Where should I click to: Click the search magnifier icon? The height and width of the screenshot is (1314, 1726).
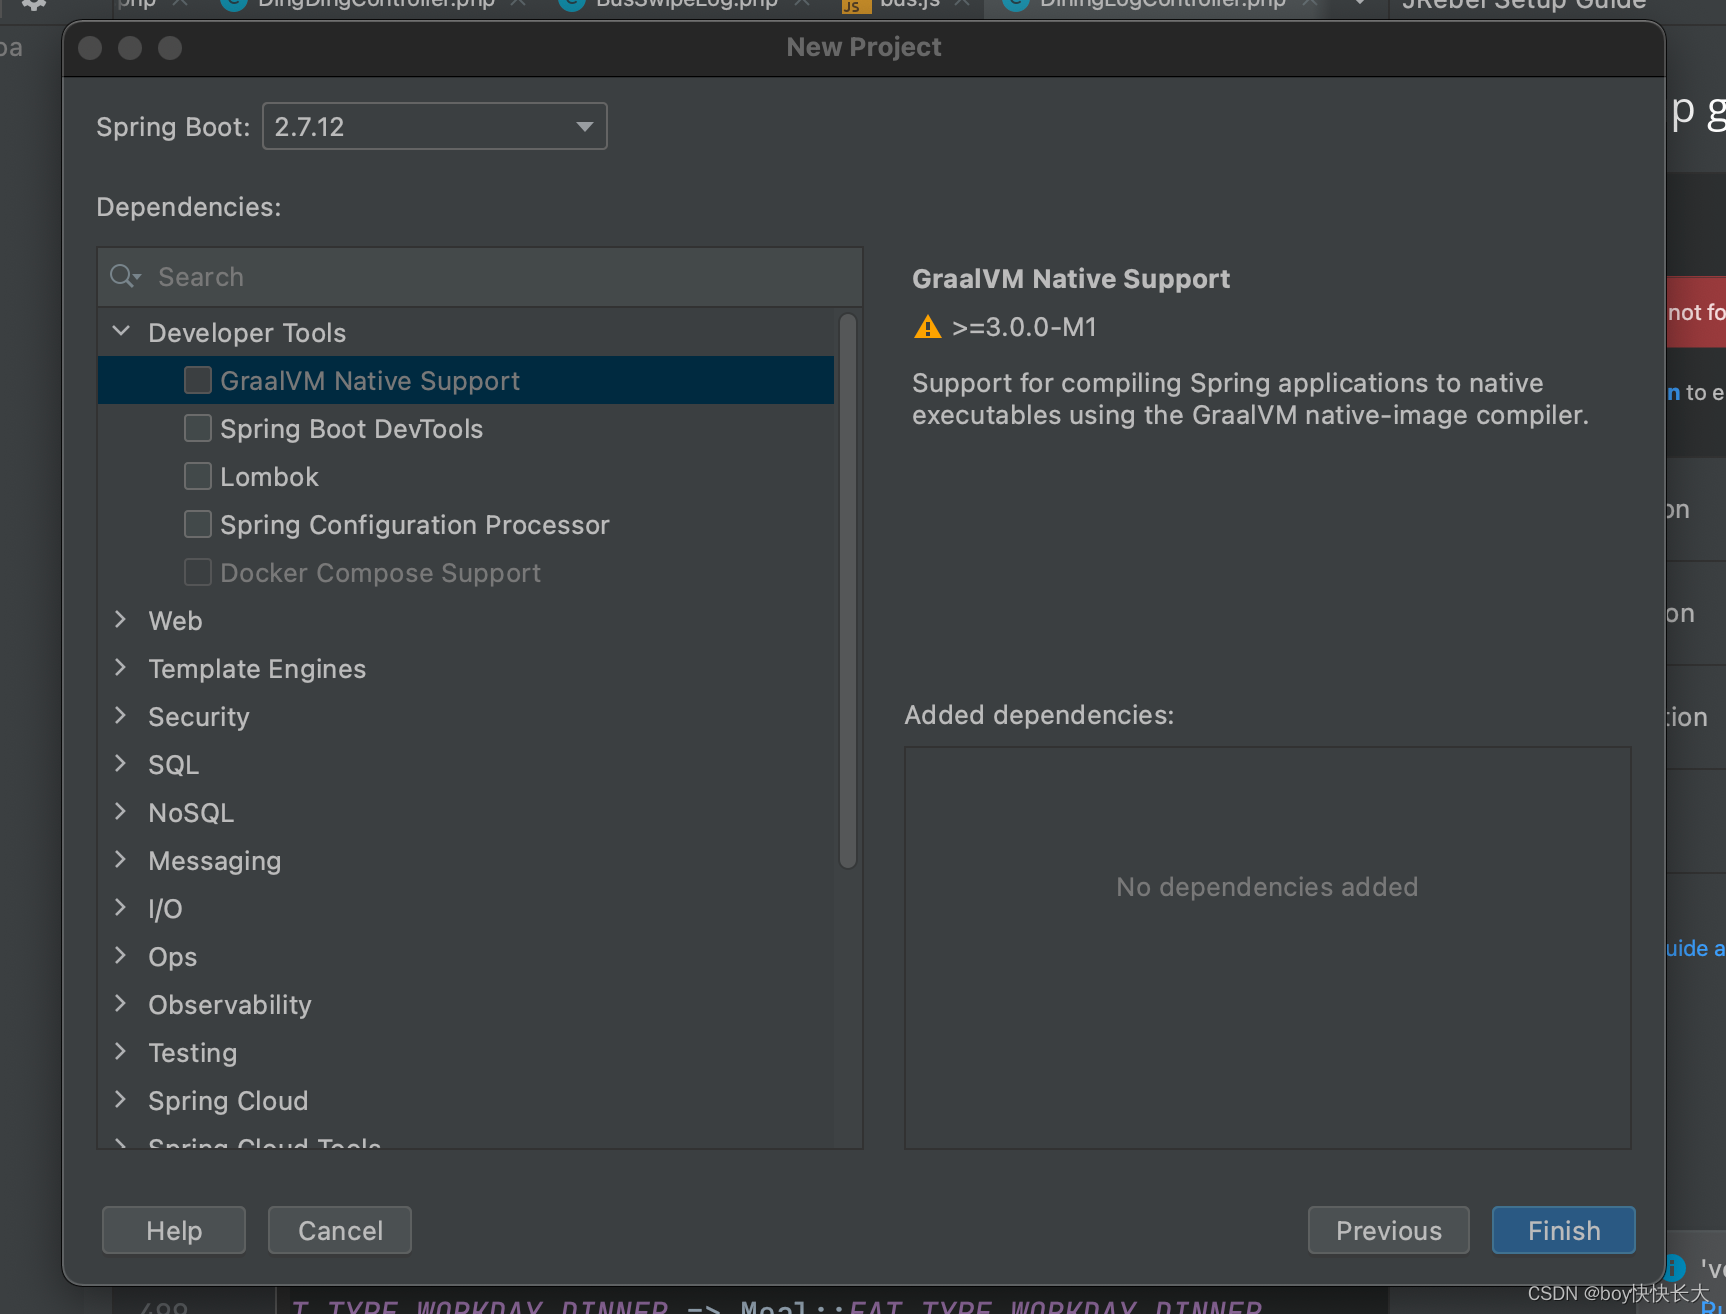[124, 277]
